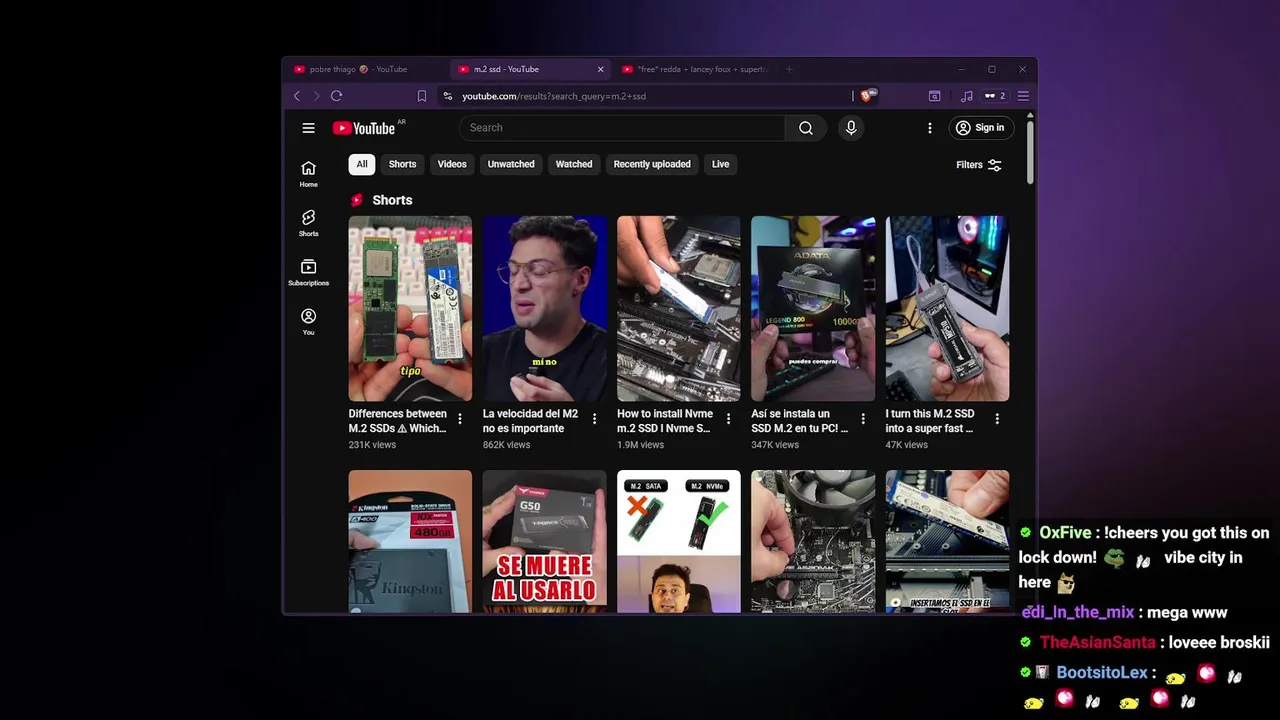1280x720 pixels.
Task: Click the address bar URL
Action: coord(554,96)
